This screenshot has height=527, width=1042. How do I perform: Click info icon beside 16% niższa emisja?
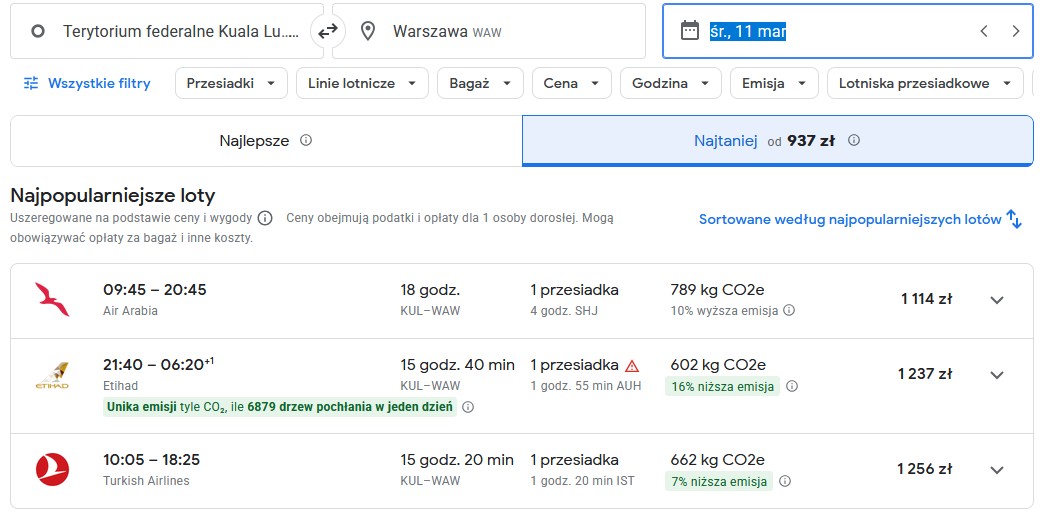pyautogui.click(x=792, y=386)
